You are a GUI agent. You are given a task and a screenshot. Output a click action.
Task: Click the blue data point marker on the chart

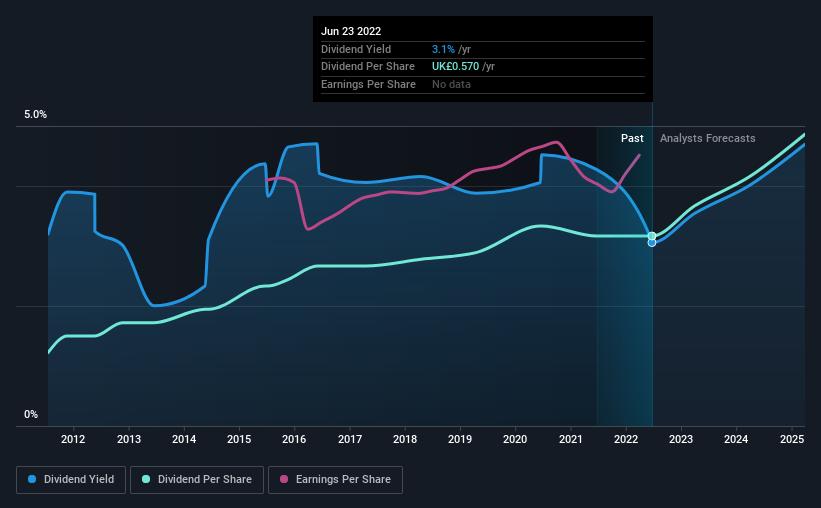click(652, 242)
